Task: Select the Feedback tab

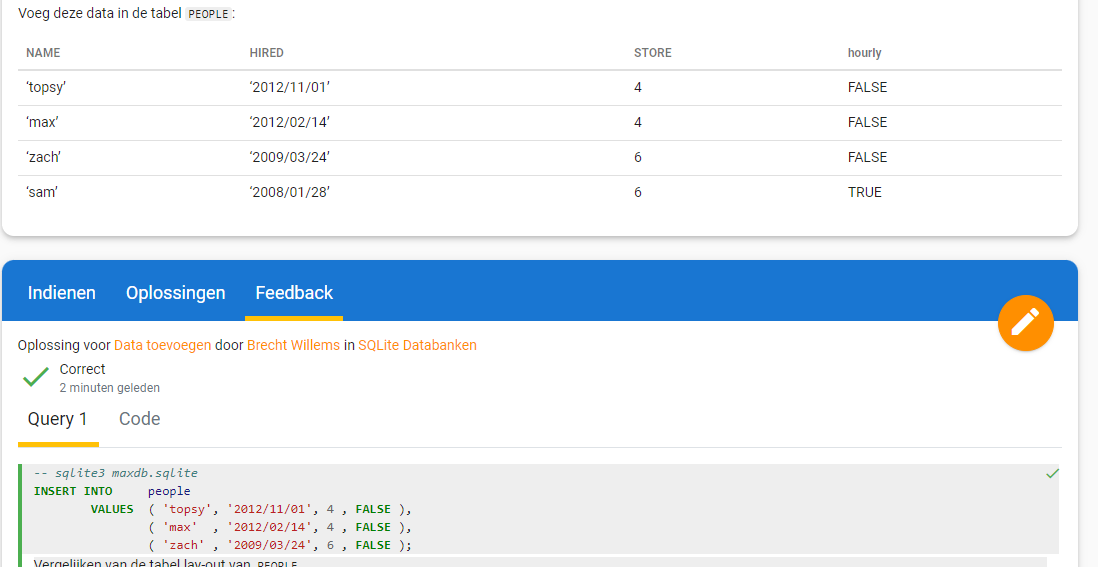Action: (294, 293)
